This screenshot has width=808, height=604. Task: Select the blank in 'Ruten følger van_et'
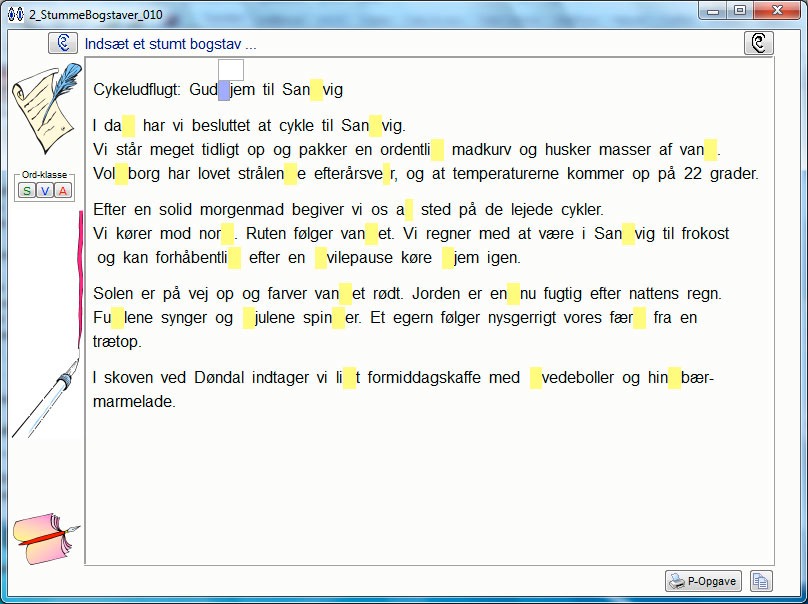click(x=372, y=234)
